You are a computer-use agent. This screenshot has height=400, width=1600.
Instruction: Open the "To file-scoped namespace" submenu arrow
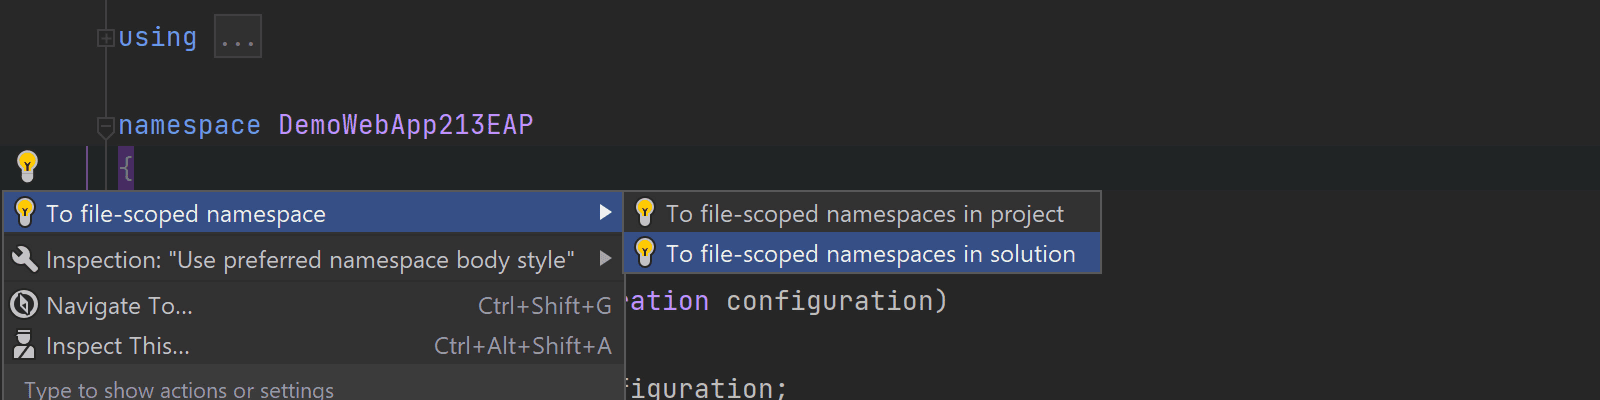coord(605,213)
